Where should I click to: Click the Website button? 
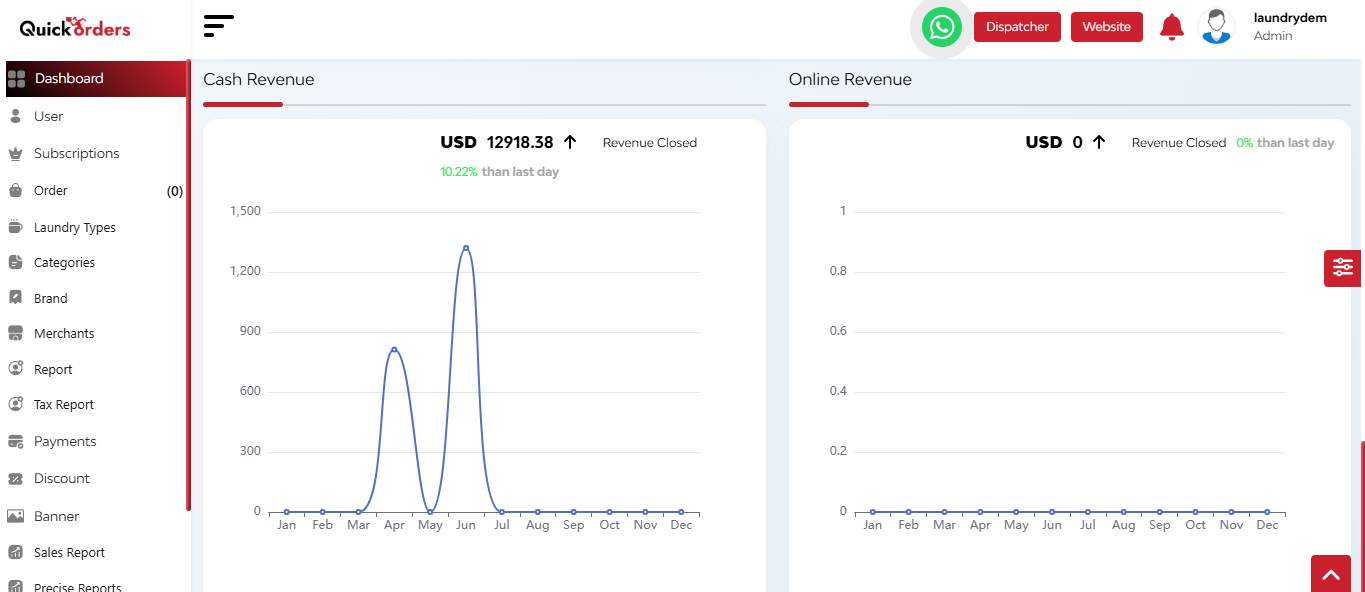click(1106, 27)
